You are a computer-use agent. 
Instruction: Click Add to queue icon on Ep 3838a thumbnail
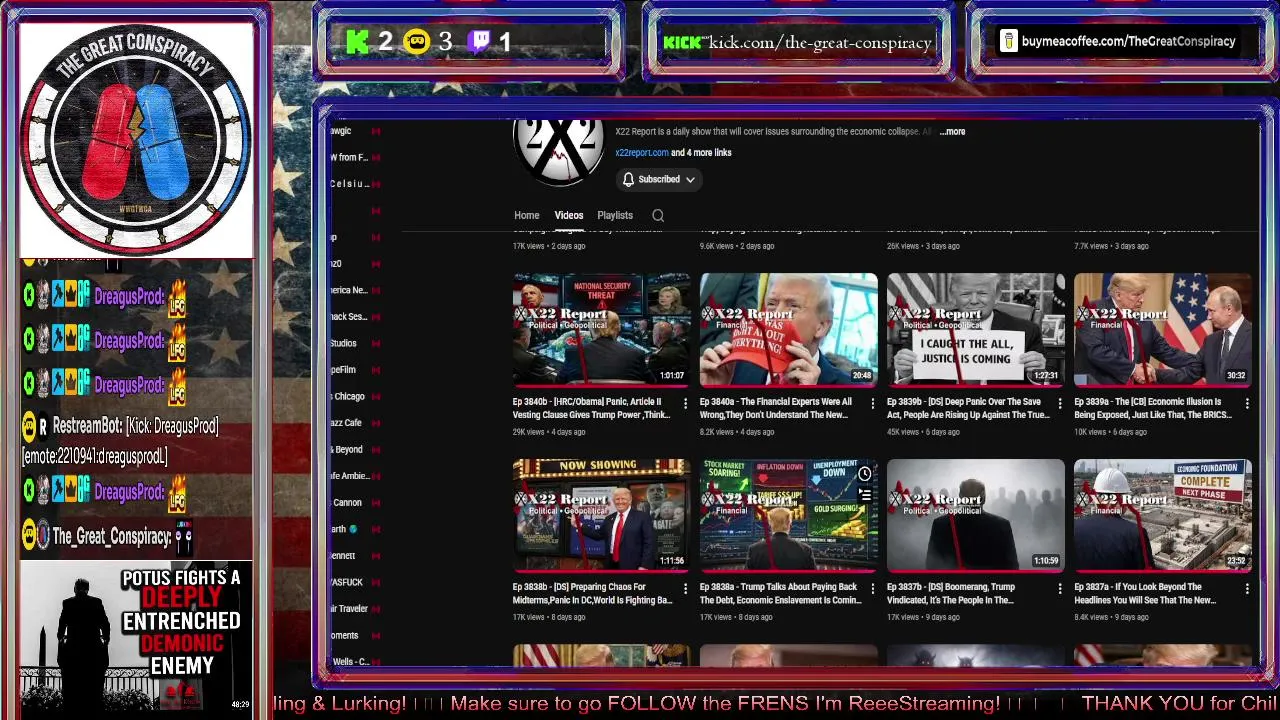pyautogui.click(x=864, y=494)
